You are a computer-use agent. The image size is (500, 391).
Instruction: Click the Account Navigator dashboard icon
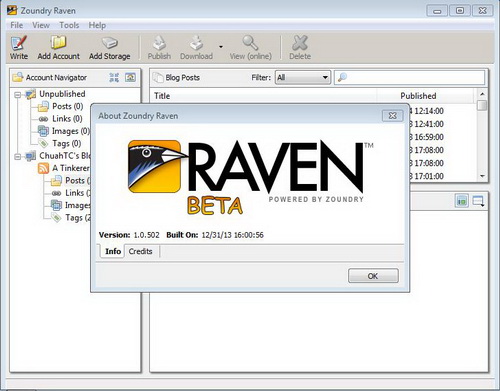point(130,78)
